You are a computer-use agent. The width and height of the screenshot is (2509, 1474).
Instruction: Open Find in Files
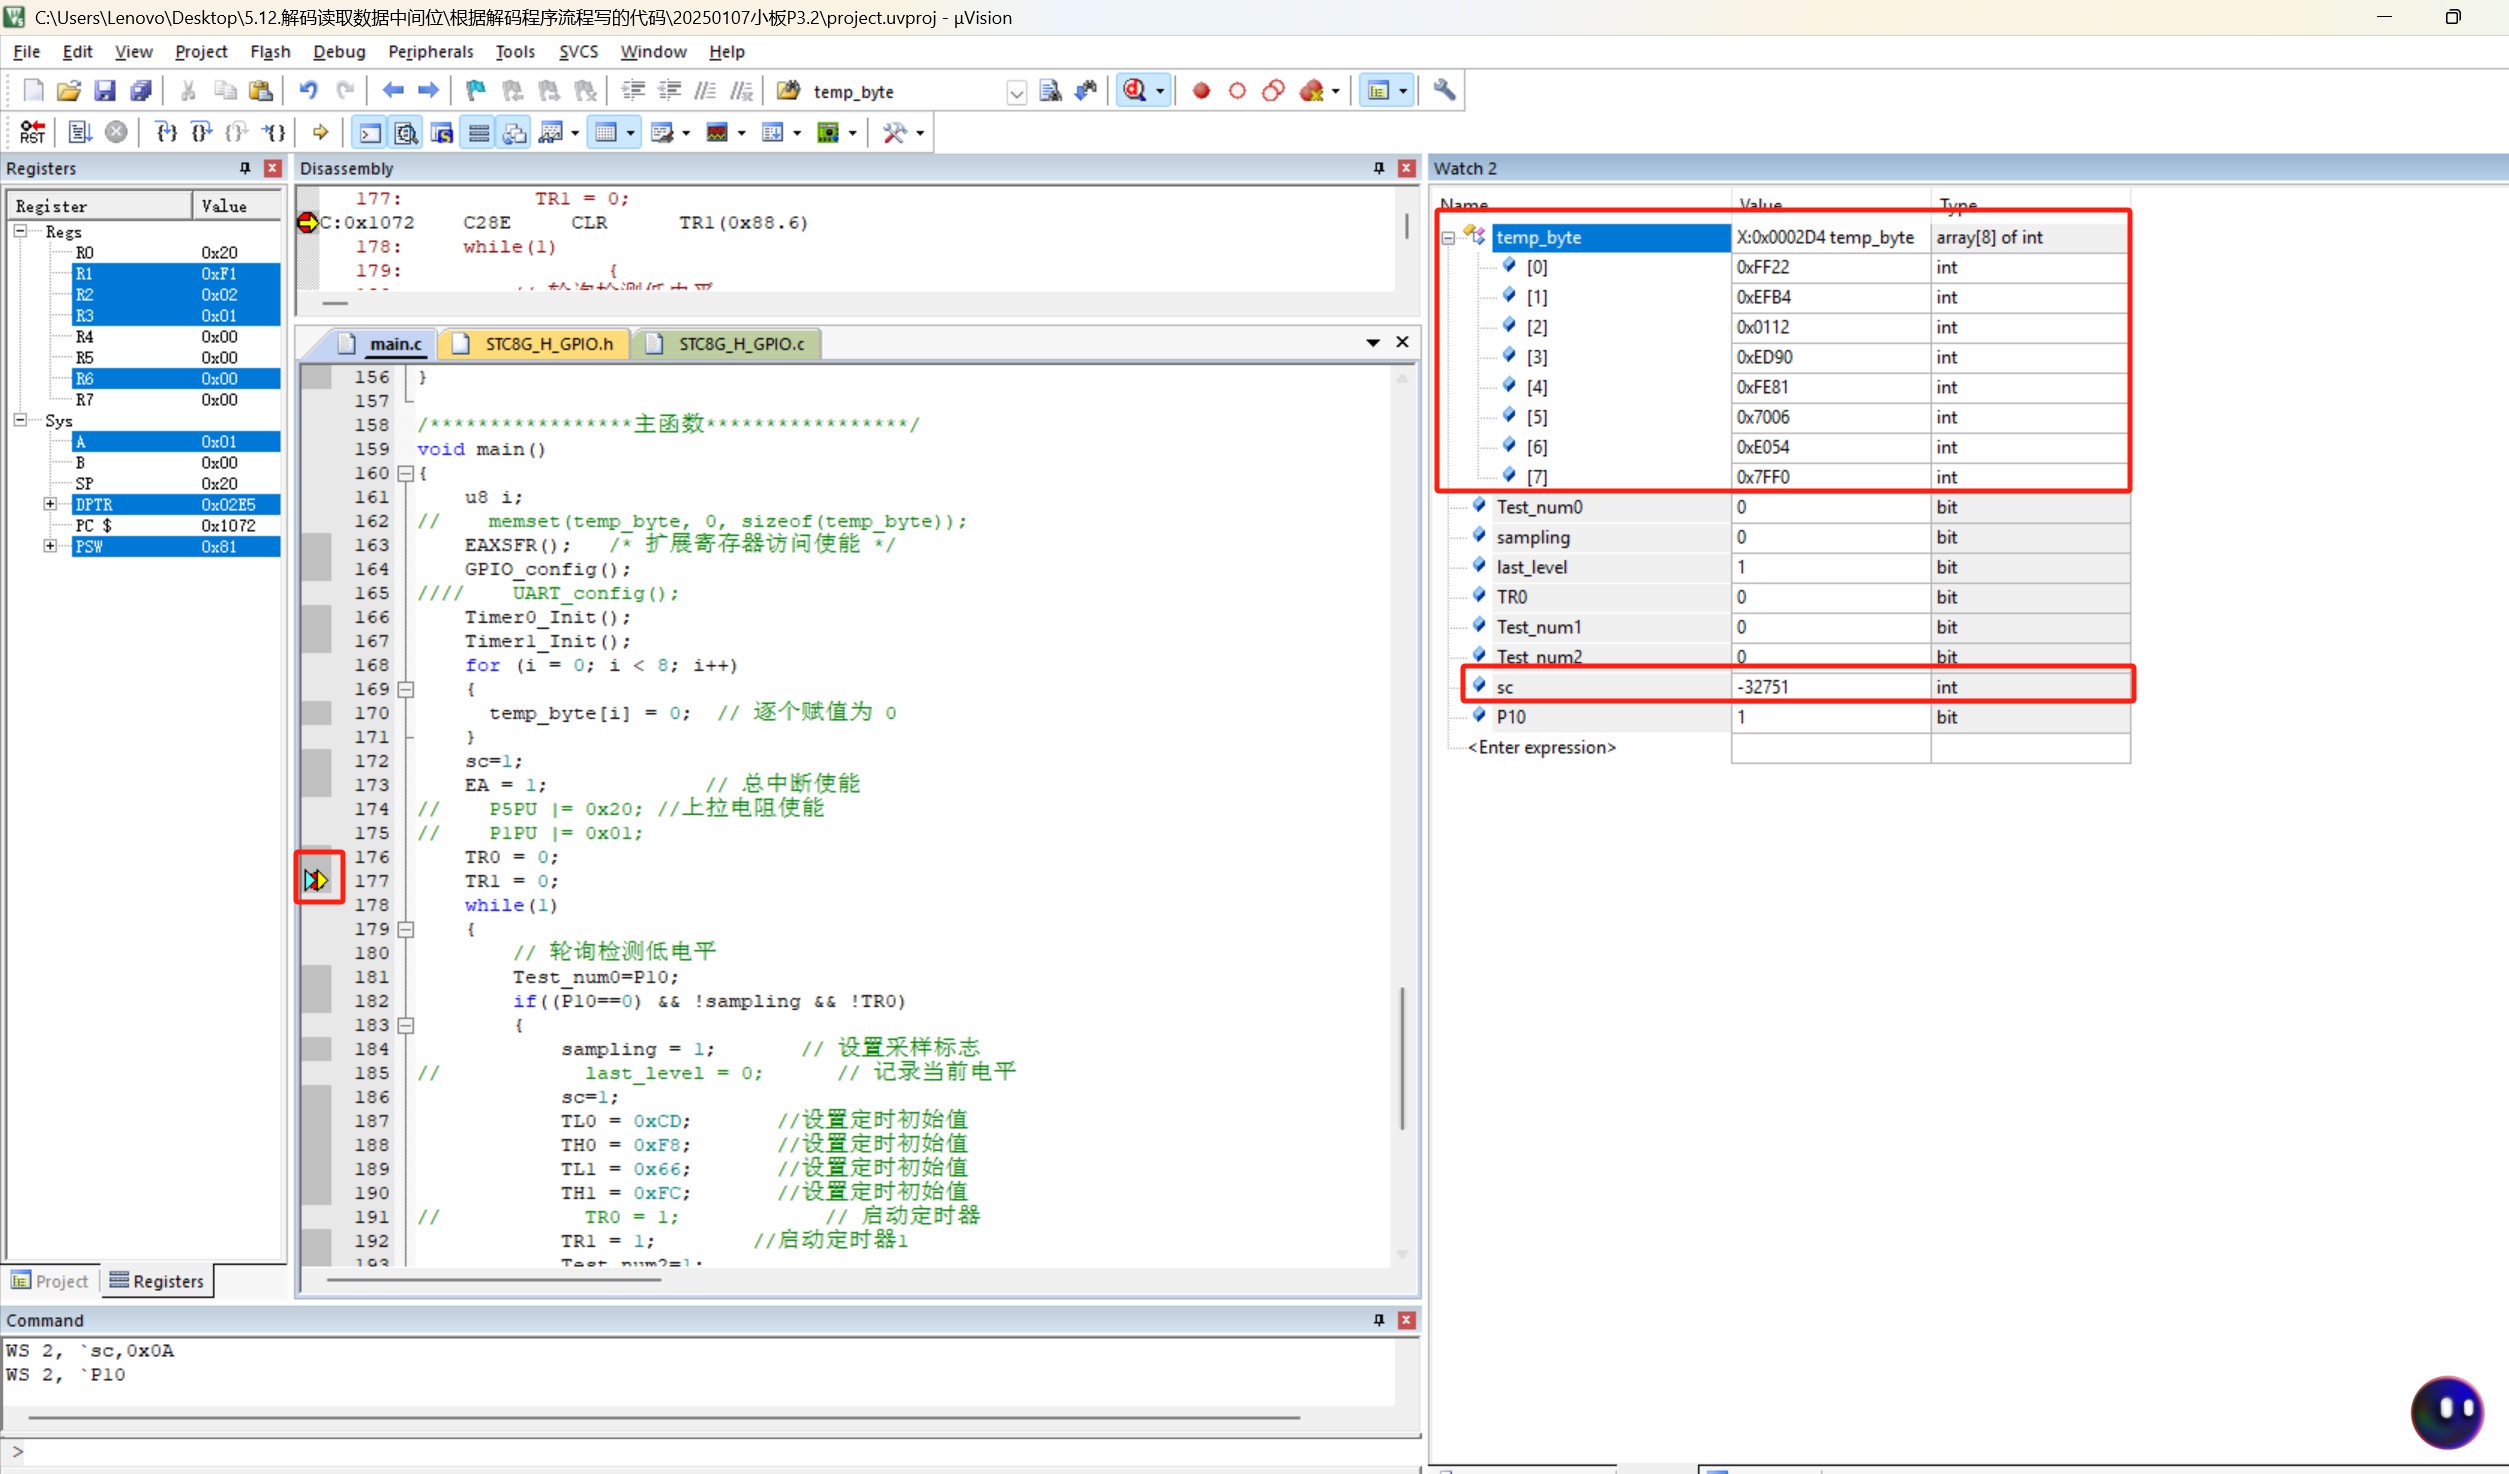point(788,91)
